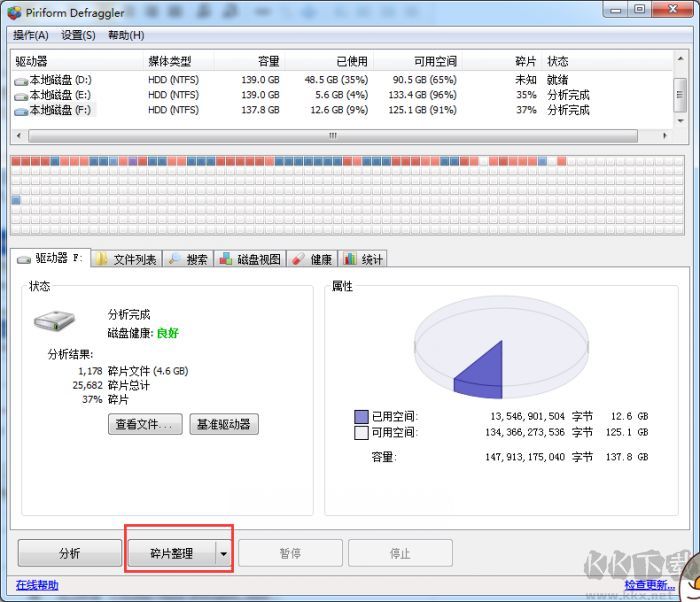Click the 基准驱动器 button
700x602 pixels.
coord(223,424)
